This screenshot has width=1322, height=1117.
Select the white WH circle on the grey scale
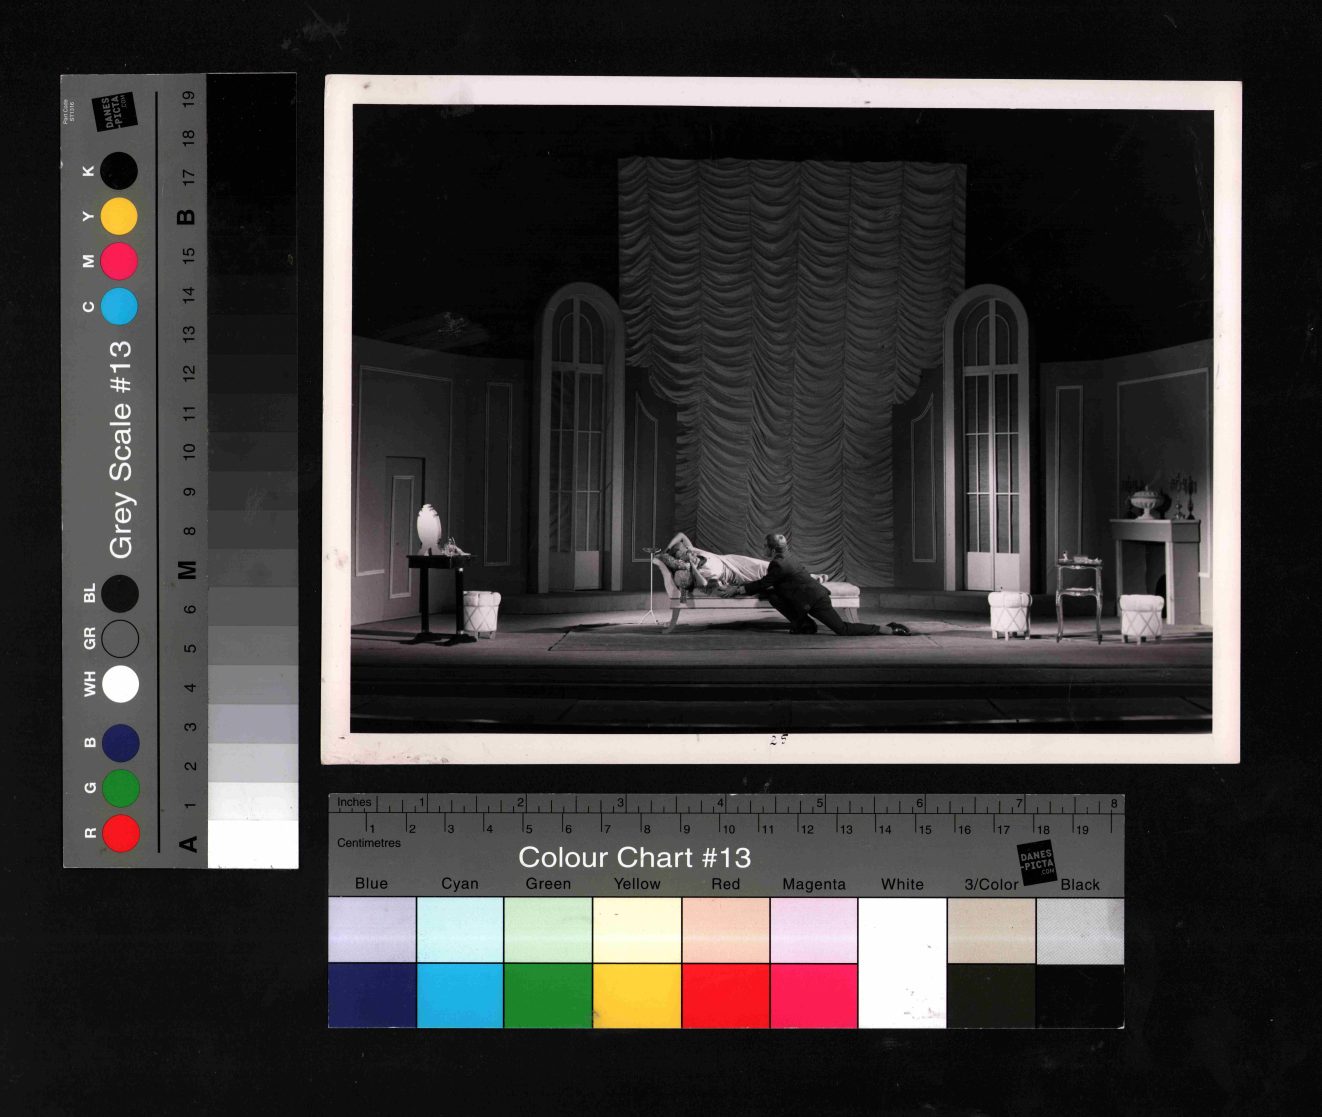[121, 684]
